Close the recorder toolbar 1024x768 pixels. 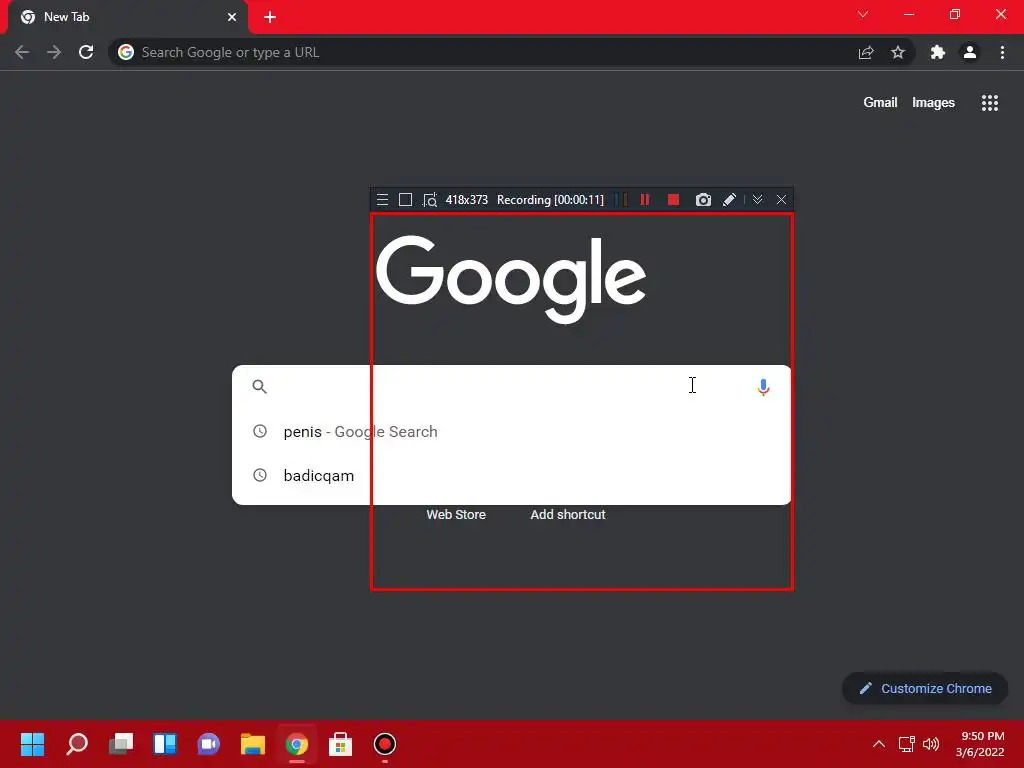pos(781,200)
